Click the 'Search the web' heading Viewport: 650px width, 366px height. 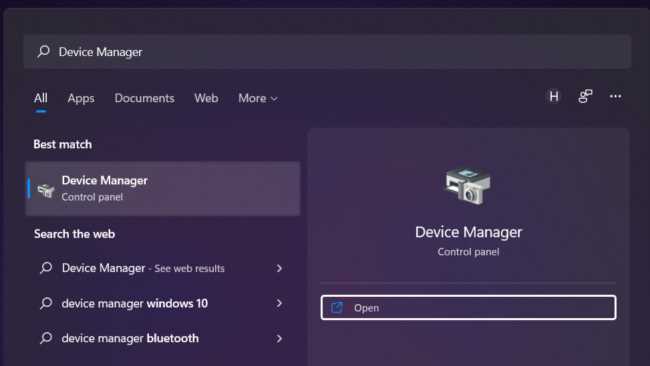point(75,234)
